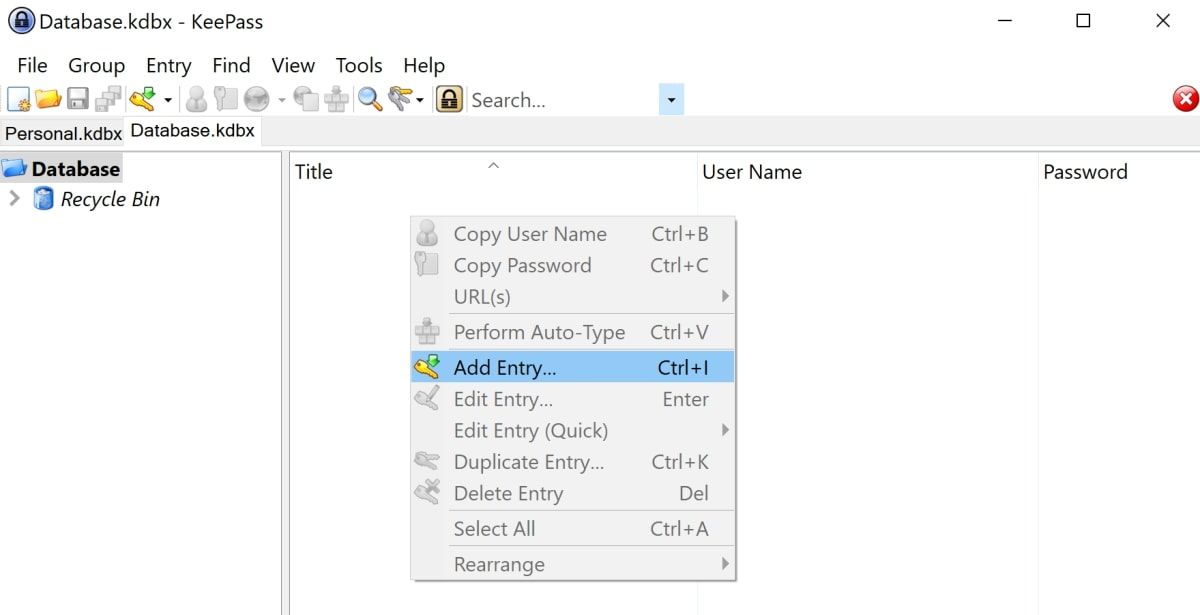Select All from the context menu

click(x=494, y=528)
